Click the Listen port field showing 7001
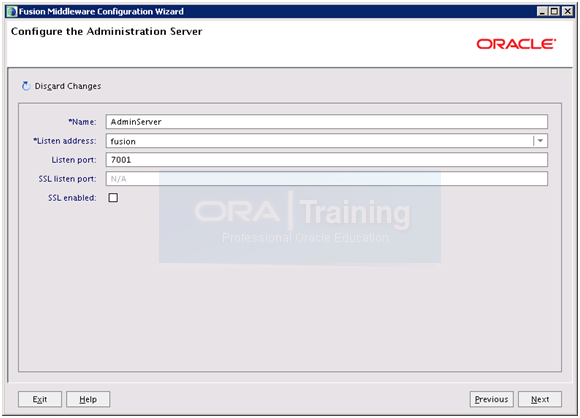 (327, 160)
